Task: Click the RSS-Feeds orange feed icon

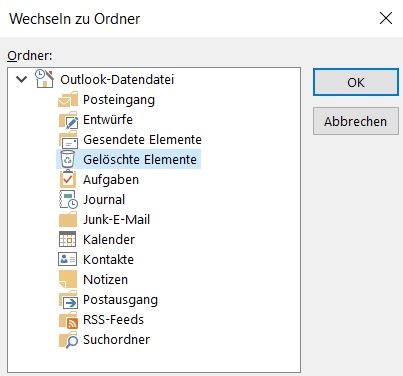Action: 68,320
